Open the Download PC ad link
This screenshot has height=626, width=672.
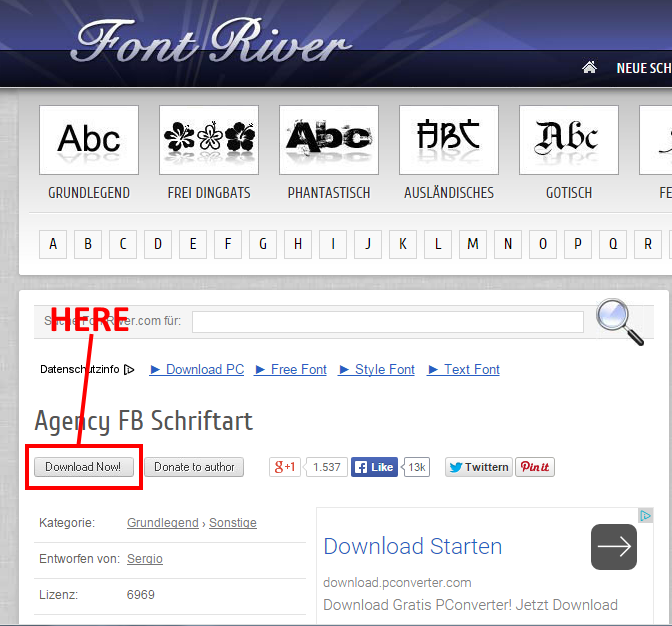pyautogui.click(x=197, y=369)
